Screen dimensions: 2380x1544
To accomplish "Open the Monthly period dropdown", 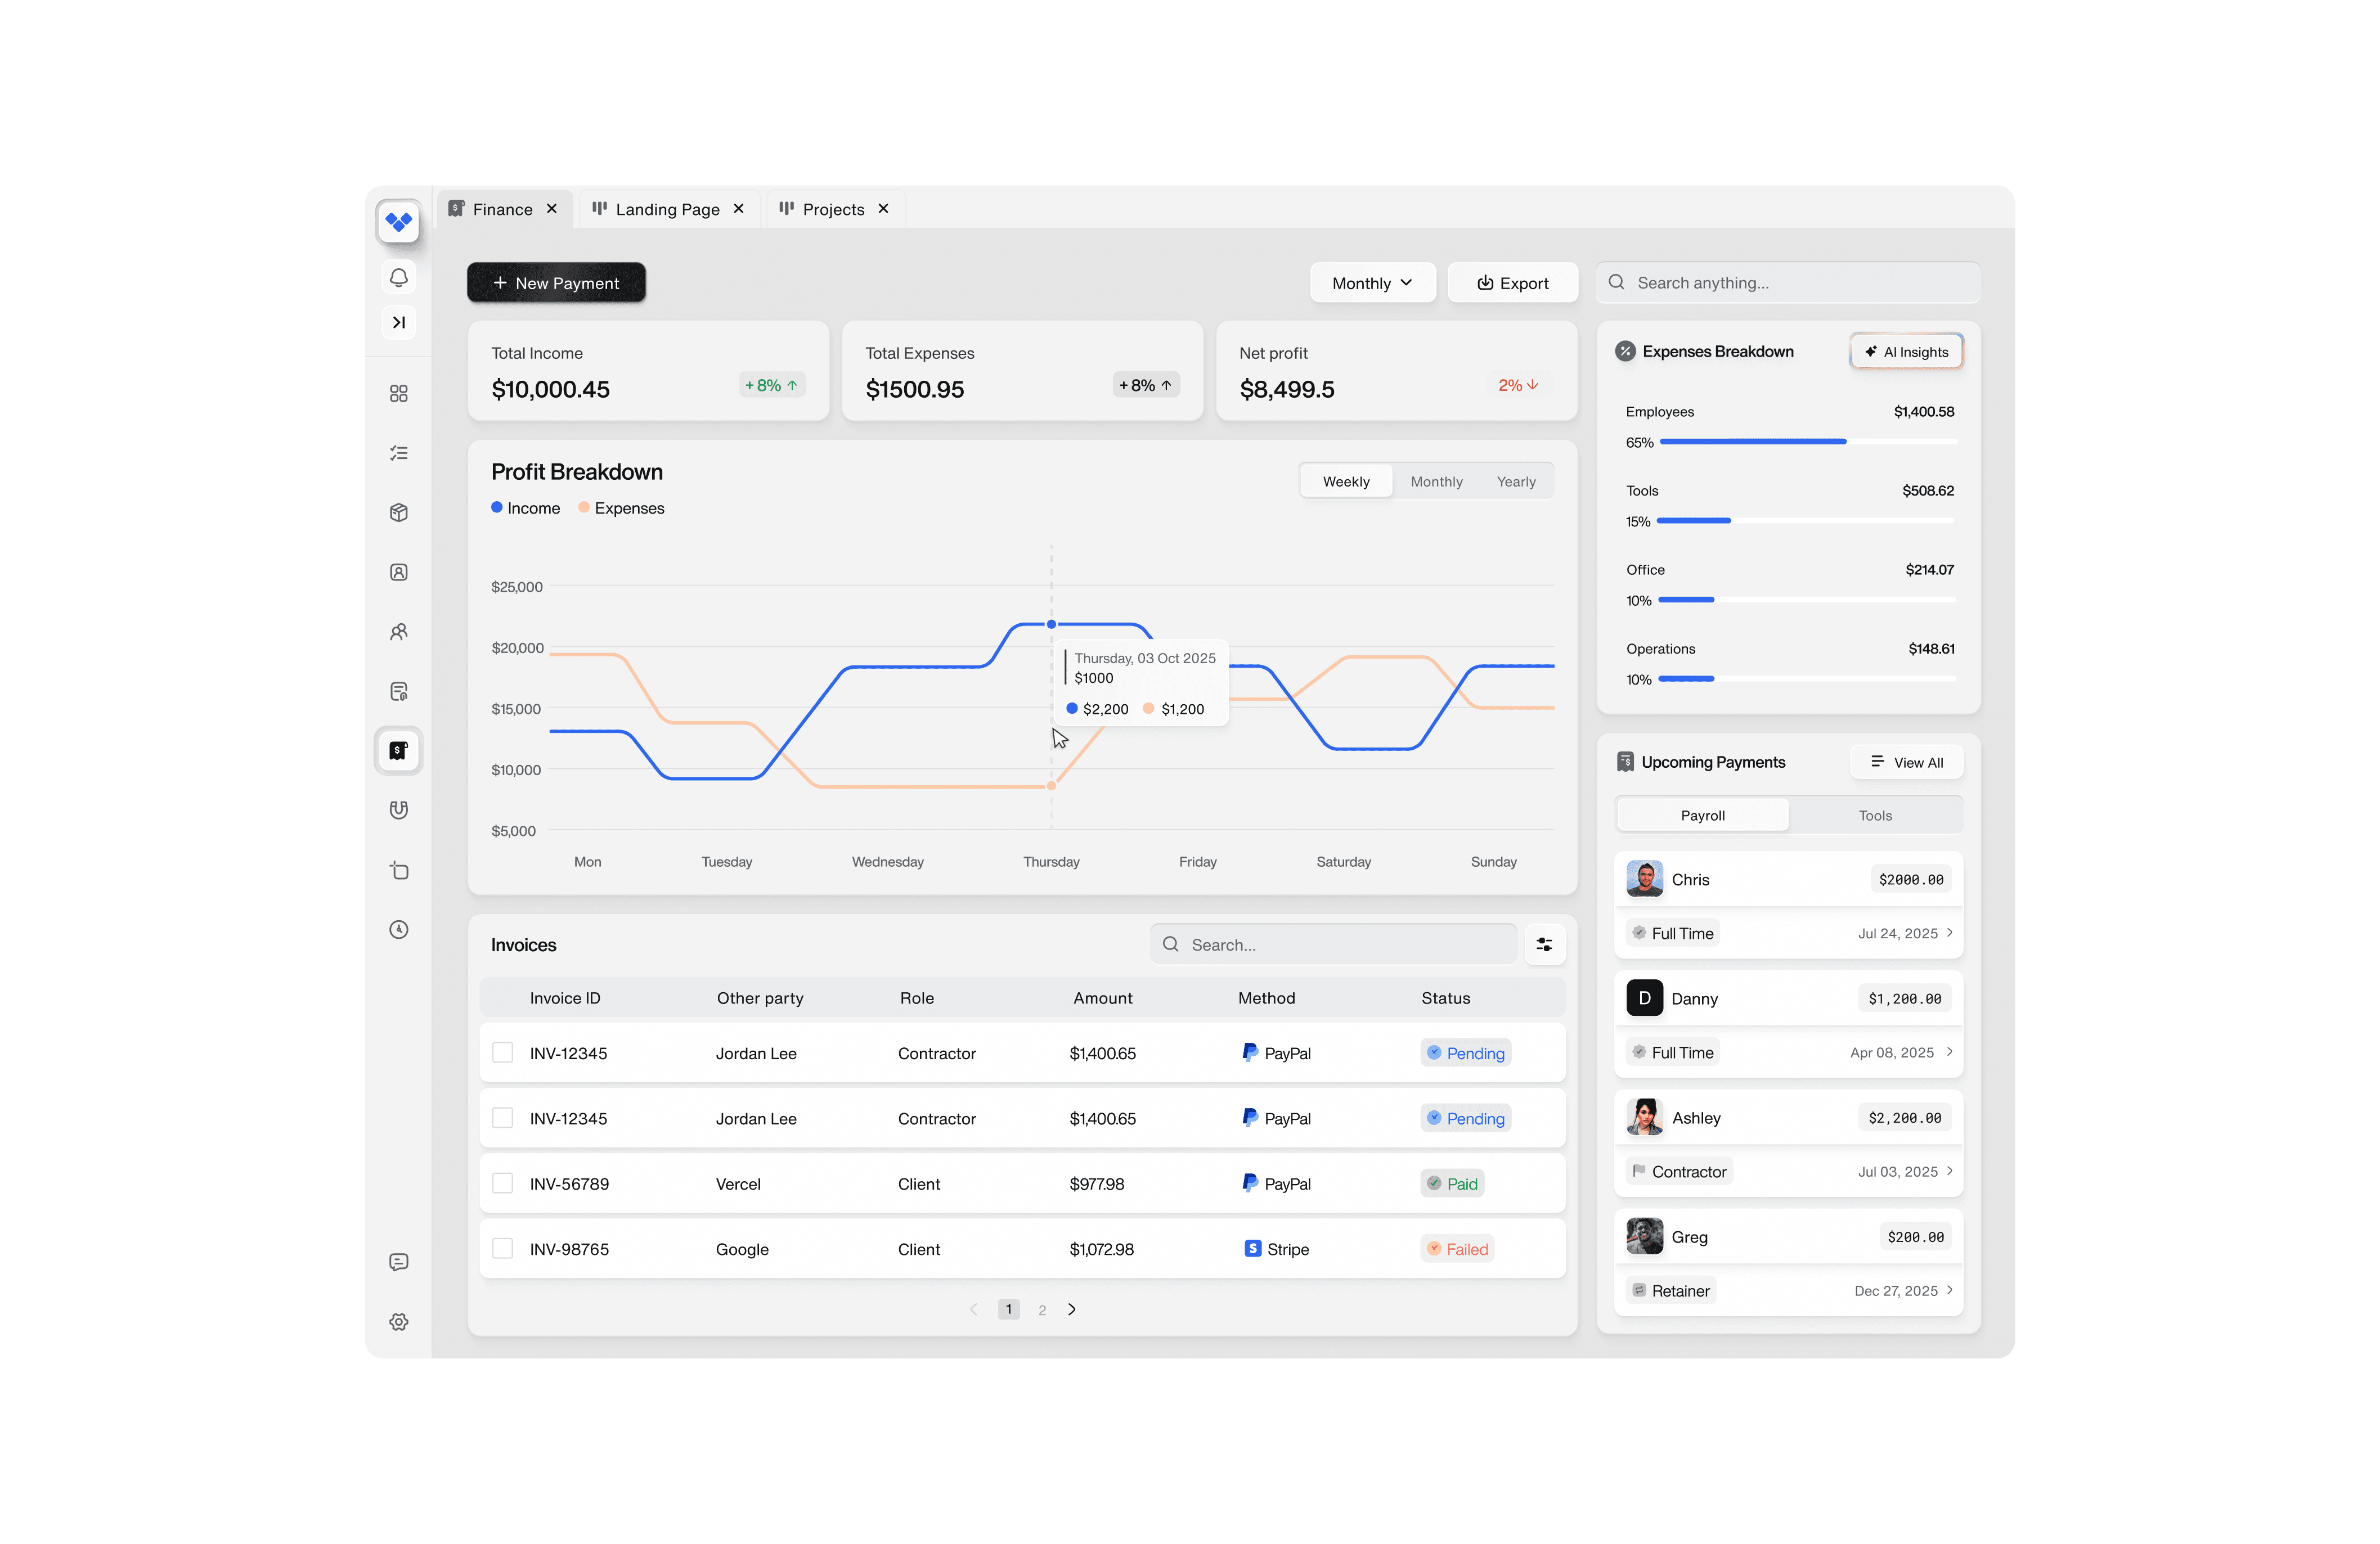I will click(1372, 283).
